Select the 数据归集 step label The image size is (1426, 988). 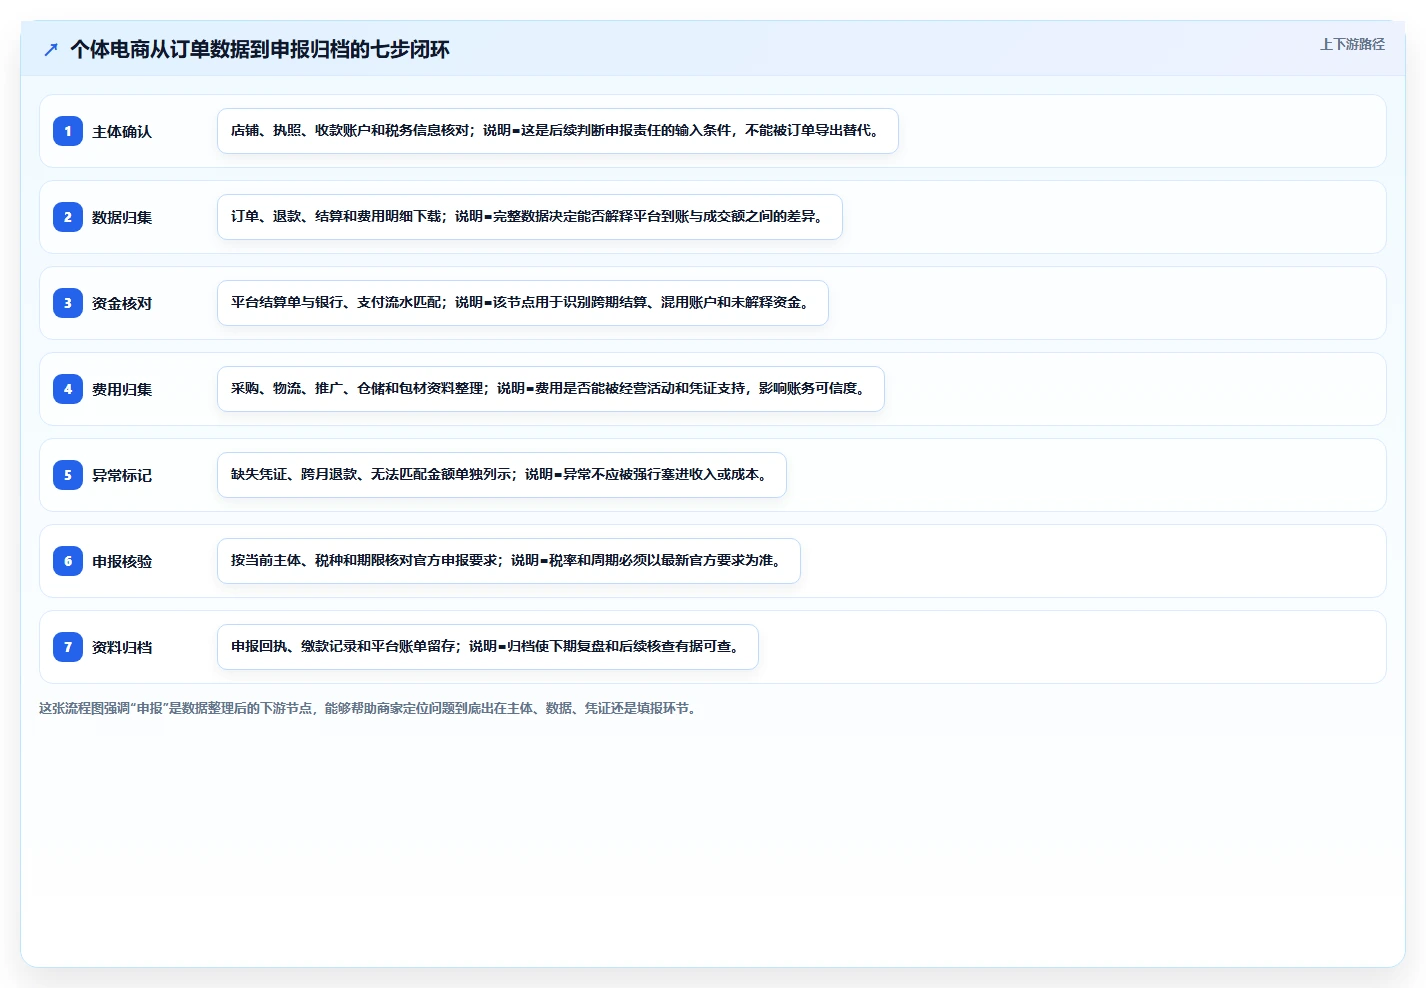(x=122, y=218)
